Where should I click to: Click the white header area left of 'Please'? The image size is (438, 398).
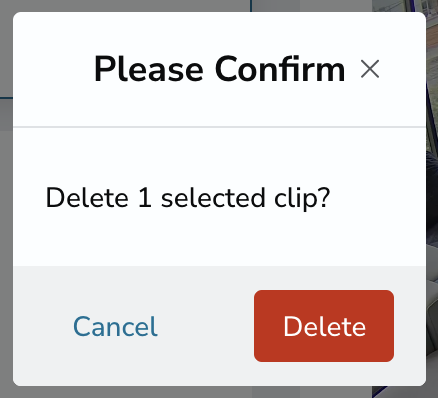pos(53,69)
